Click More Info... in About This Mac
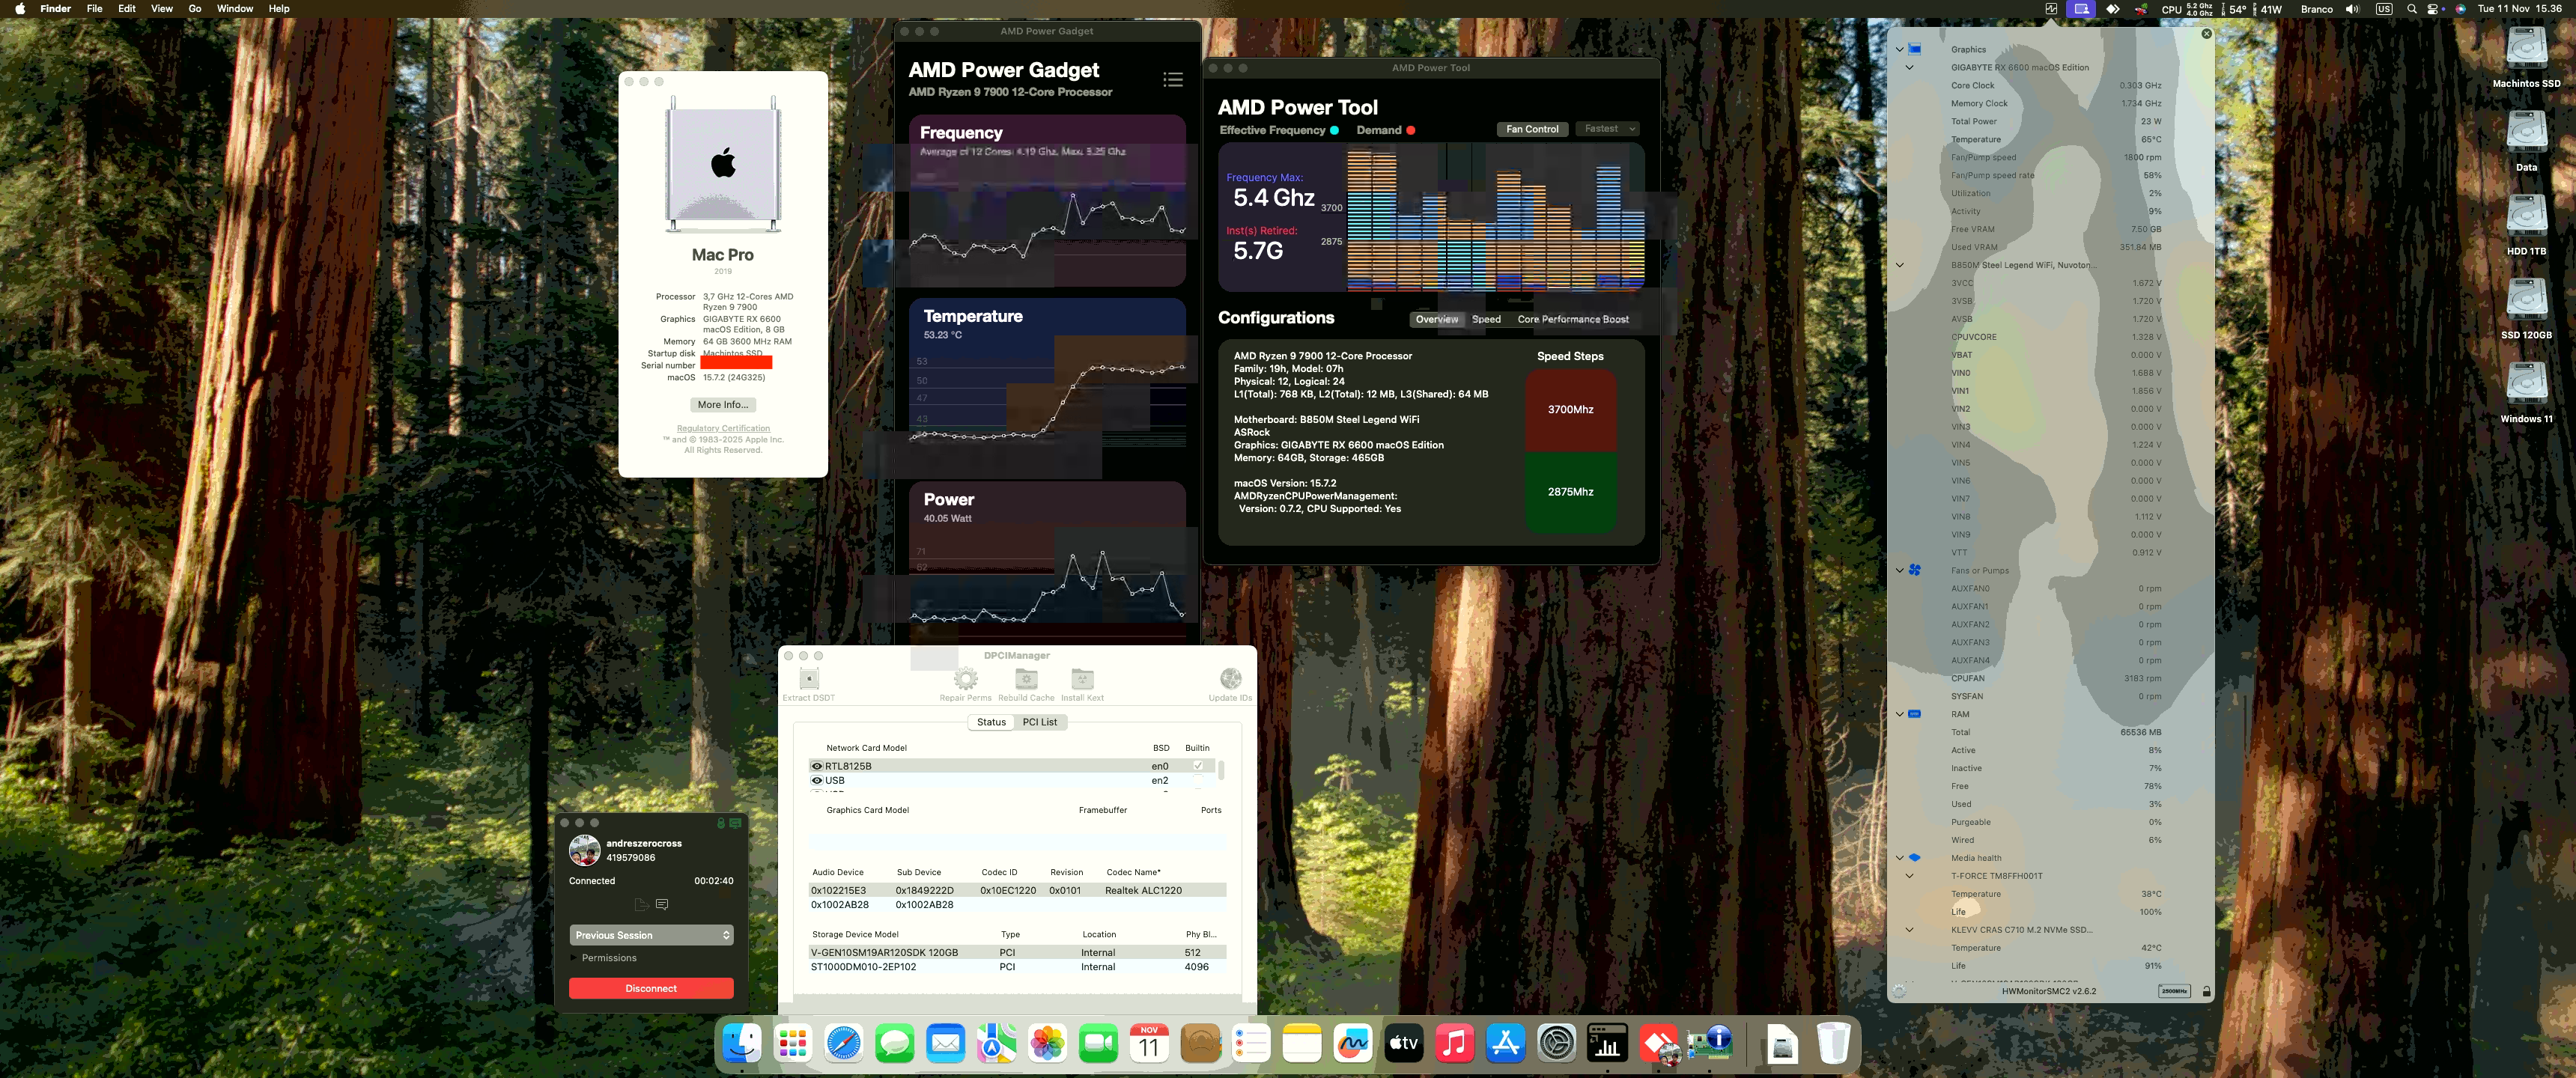Screen dimensions: 2576x1078 tap(722, 405)
